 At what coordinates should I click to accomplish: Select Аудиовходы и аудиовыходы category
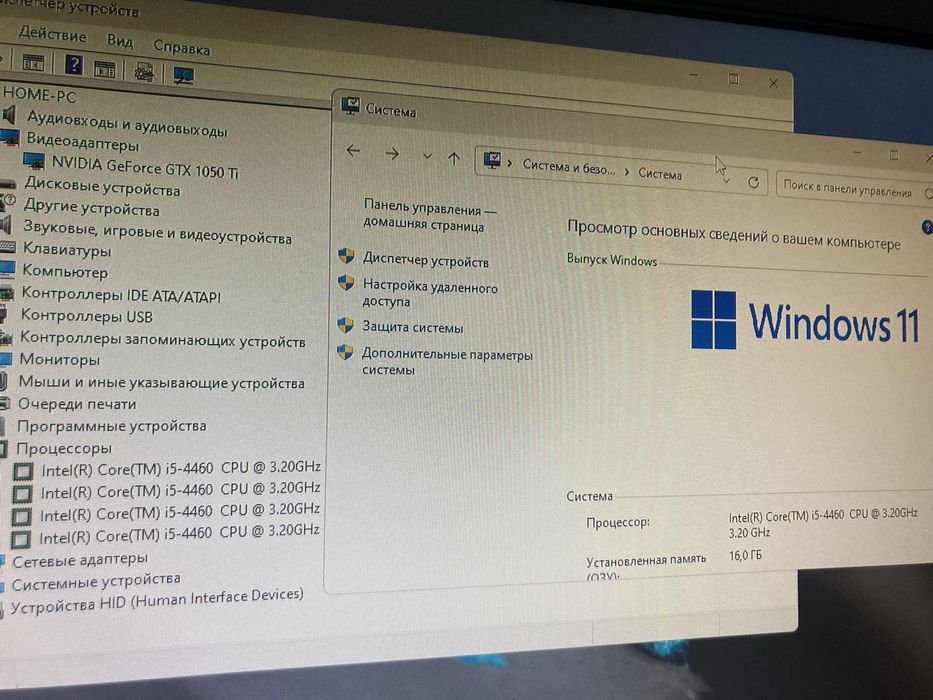click(x=126, y=124)
